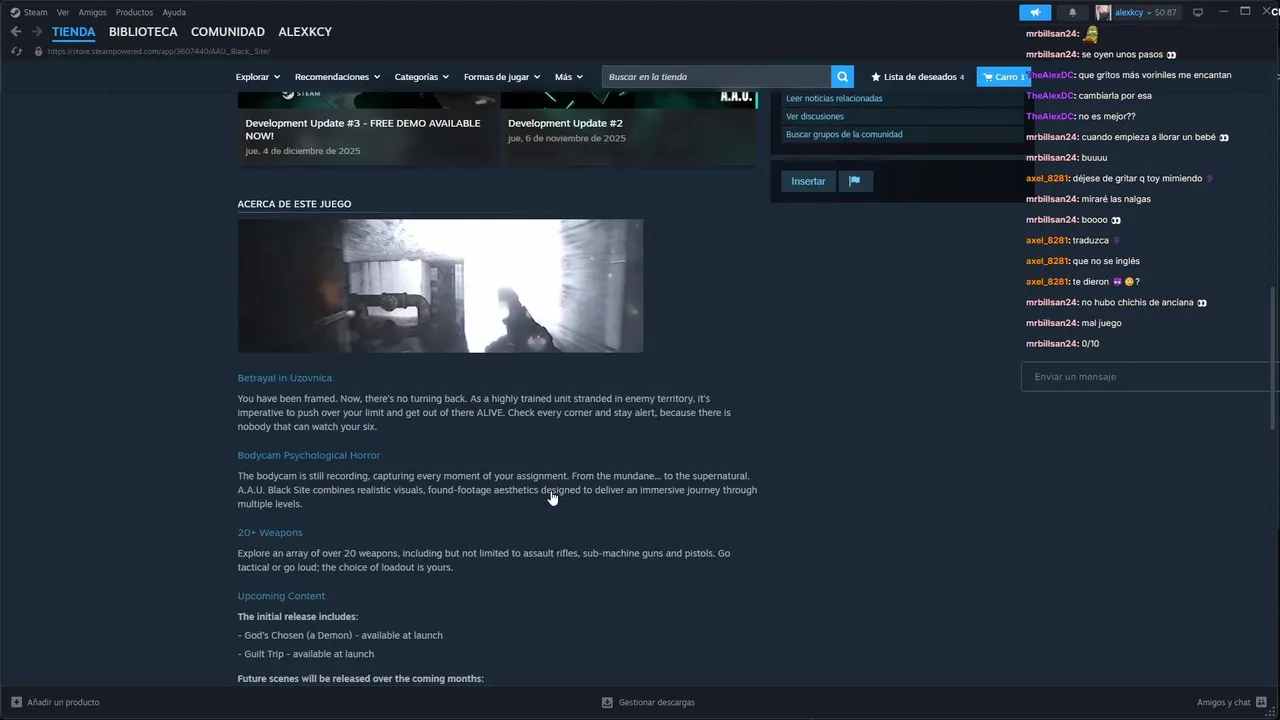Open the Steam menu
Viewport: 1280px width, 720px height.
click(36, 12)
